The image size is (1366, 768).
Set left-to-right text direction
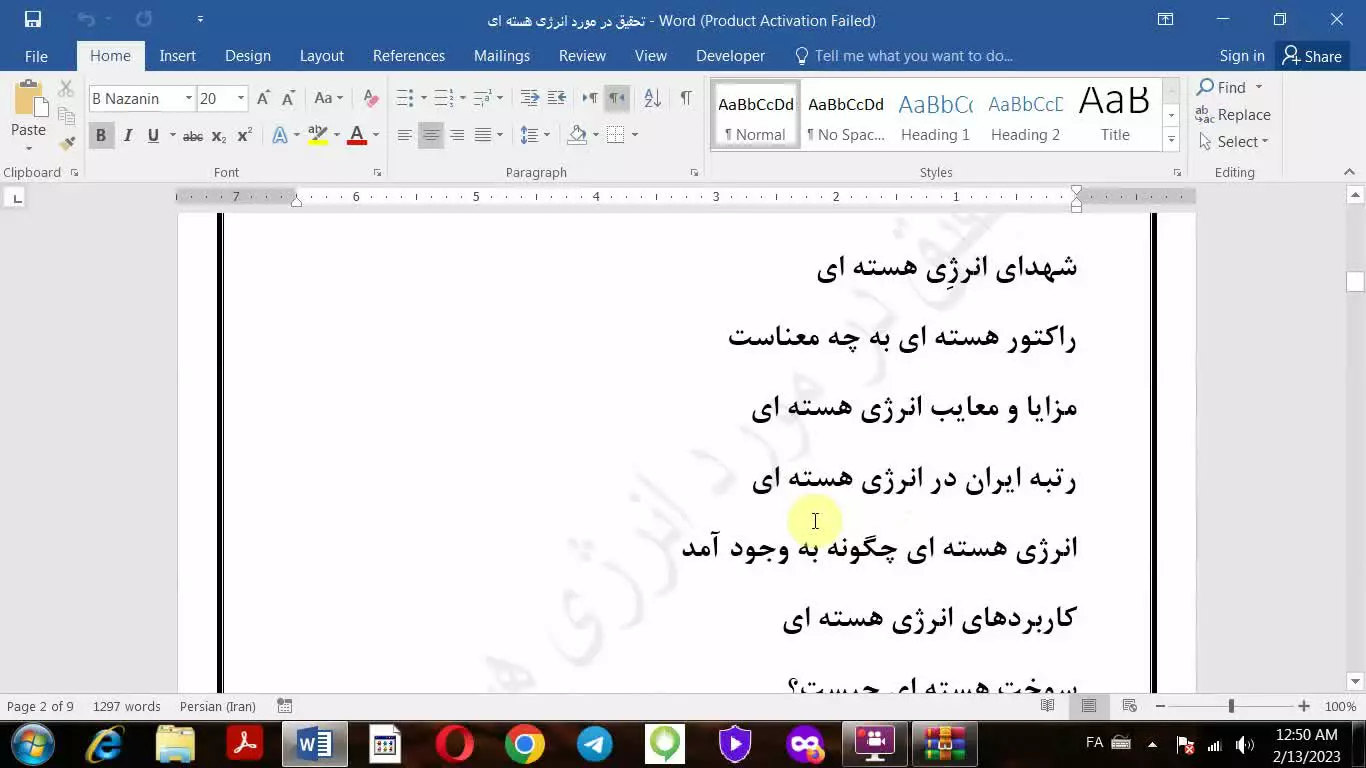(x=590, y=98)
